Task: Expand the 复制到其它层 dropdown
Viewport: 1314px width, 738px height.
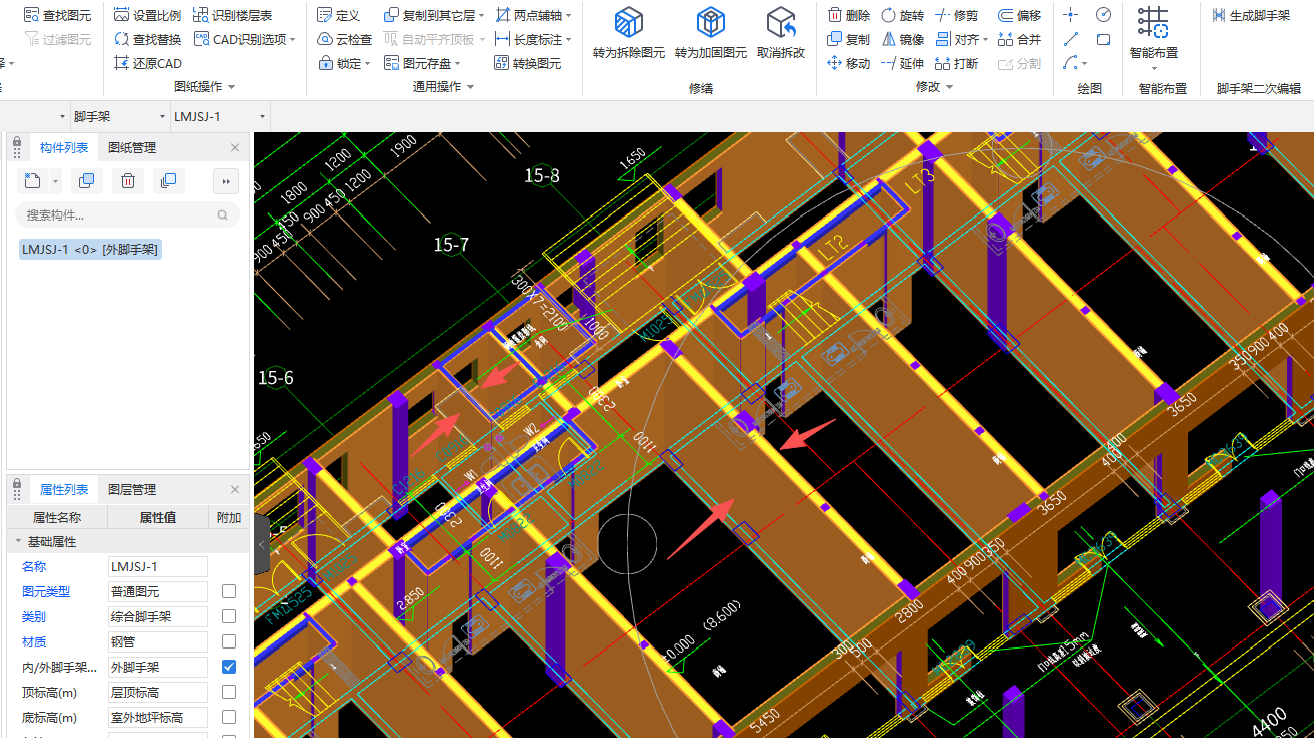Action: pyautogui.click(x=481, y=15)
